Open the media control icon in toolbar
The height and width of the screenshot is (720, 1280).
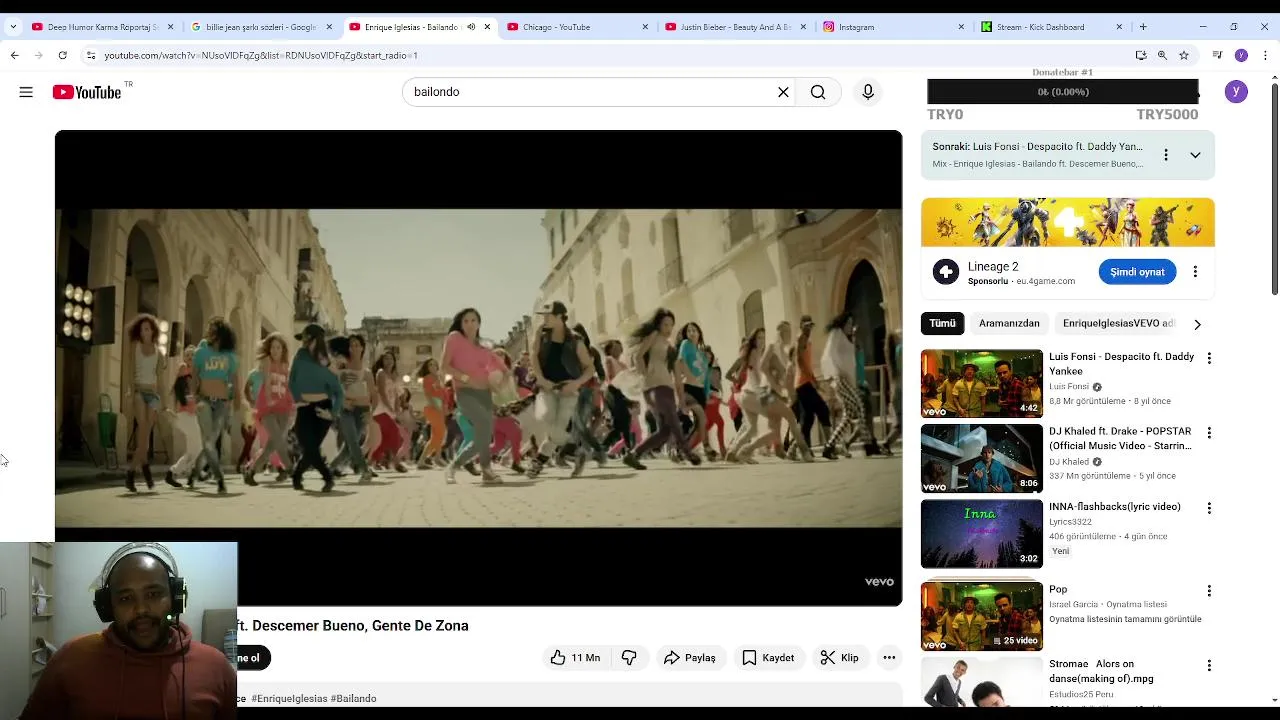pos(1217,55)
